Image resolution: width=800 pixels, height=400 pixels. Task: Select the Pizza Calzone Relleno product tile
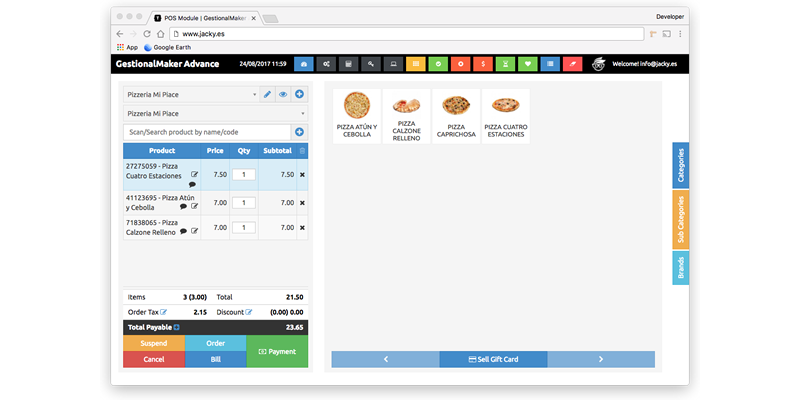[407, 116]
